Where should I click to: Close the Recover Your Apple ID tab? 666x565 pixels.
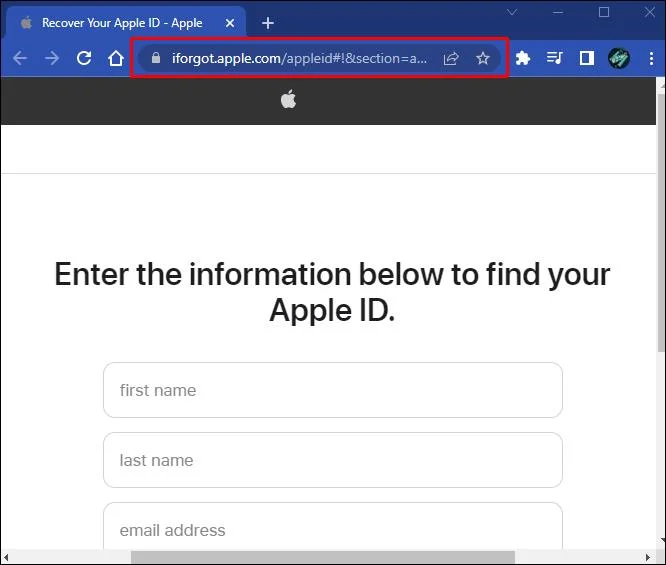pyautogui.click(x=230, y=23)
